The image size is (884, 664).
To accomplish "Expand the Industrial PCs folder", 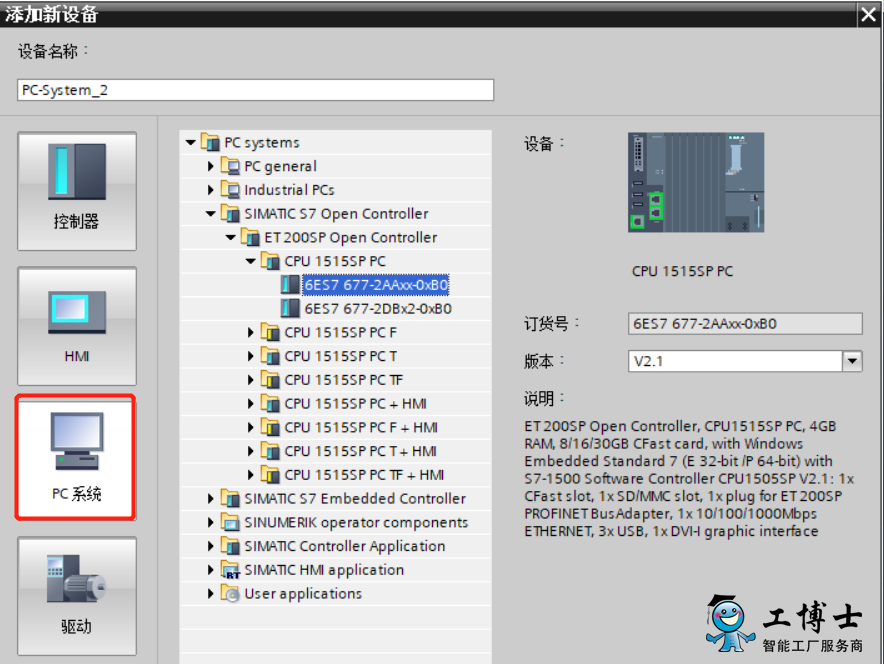I will click(x=210, y=190).
